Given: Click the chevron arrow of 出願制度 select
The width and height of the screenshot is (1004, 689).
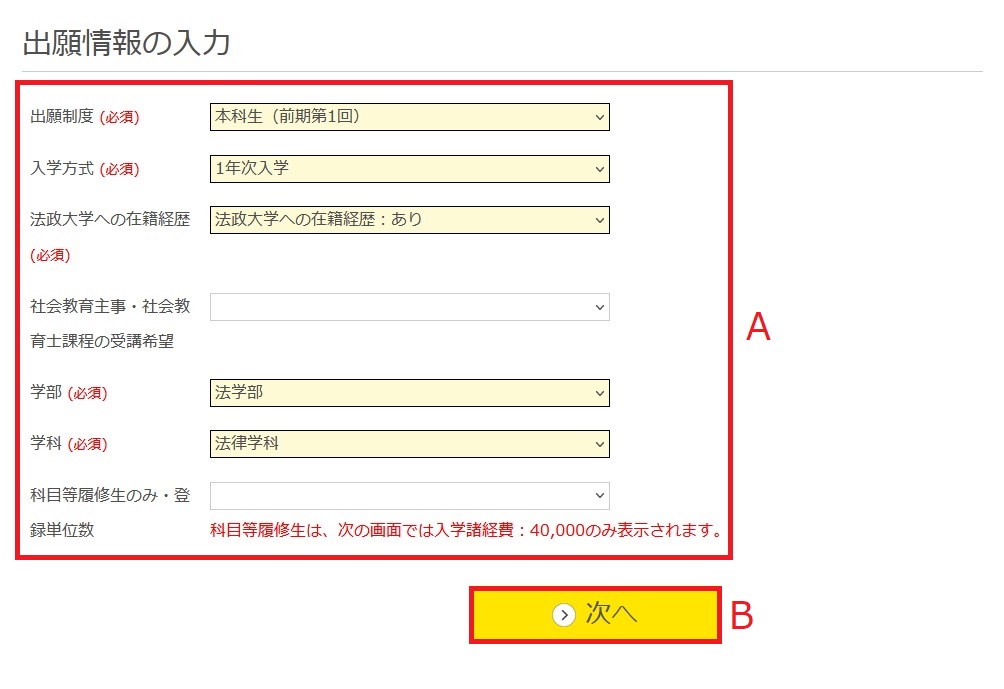Looking at the screenshot, I should (x=600, y=118).
